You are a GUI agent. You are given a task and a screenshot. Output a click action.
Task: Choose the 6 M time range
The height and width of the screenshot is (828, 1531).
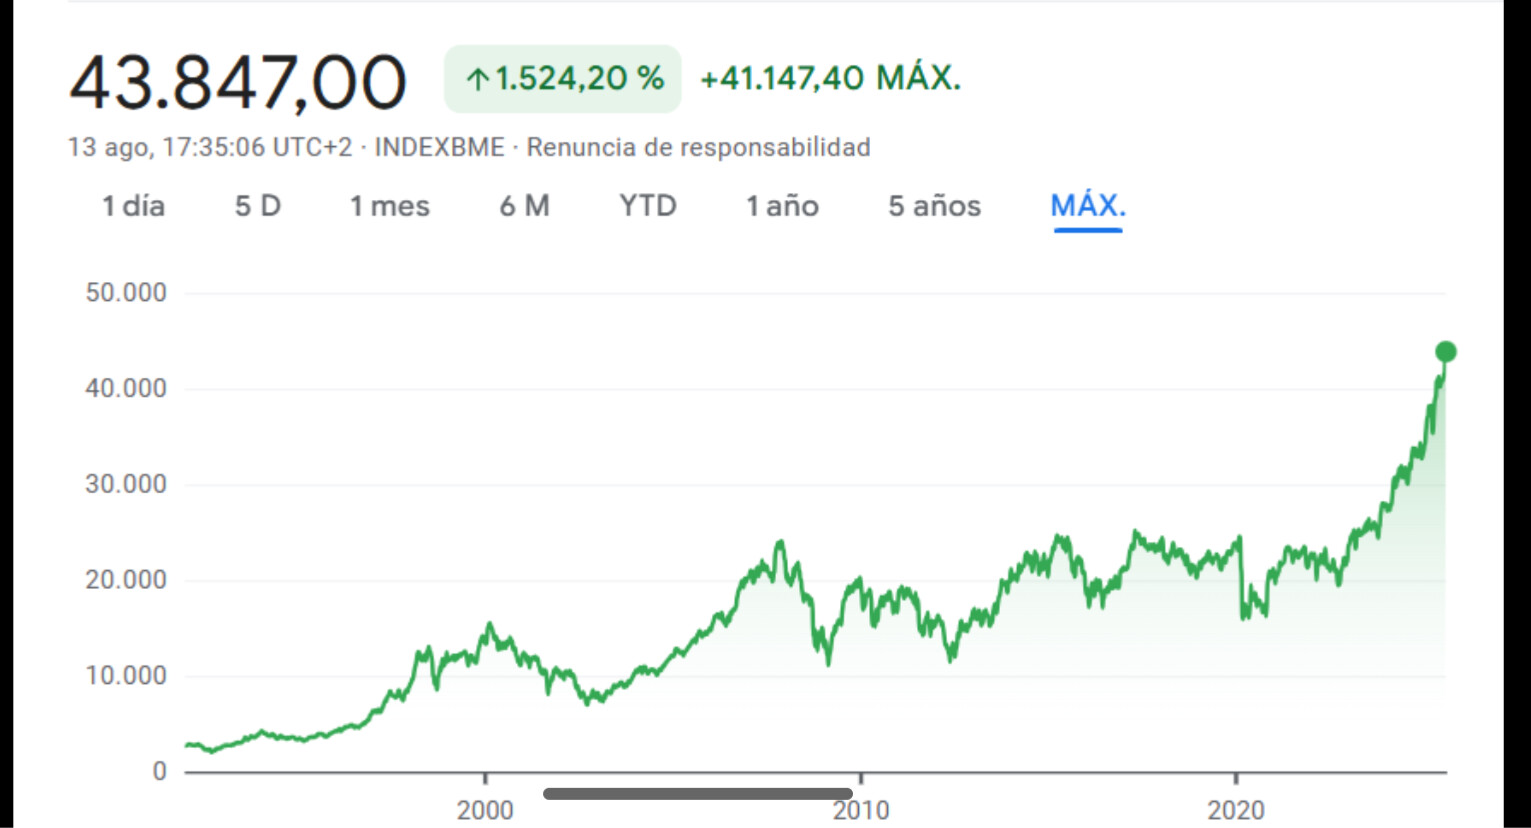point(524,206)
